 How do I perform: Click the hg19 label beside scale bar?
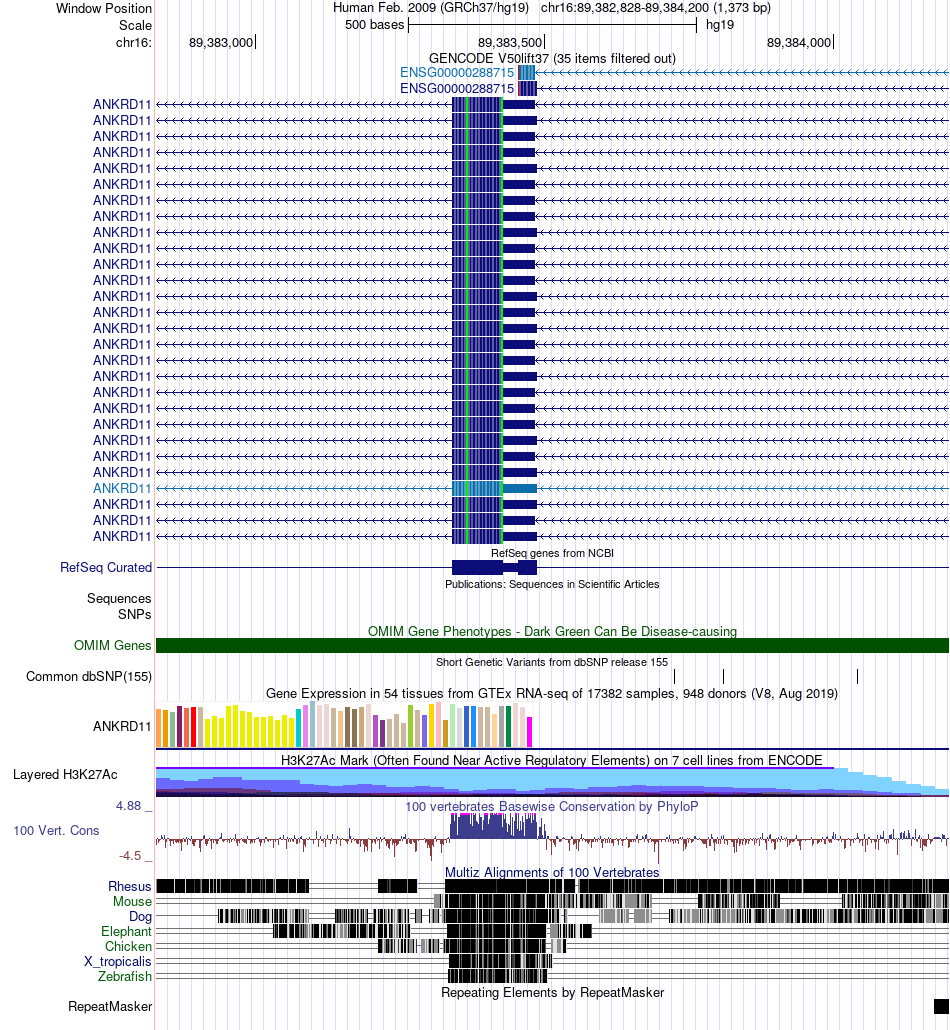(x=719, y=26)
